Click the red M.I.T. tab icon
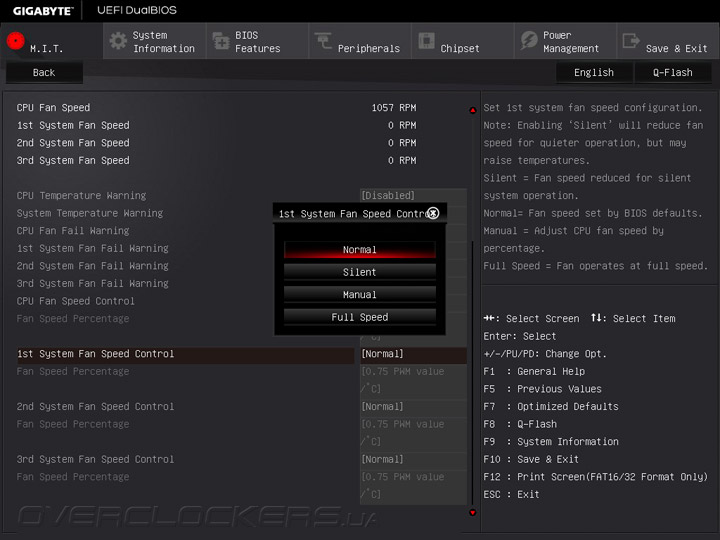720x540 pixels. (x=16, y=41)
